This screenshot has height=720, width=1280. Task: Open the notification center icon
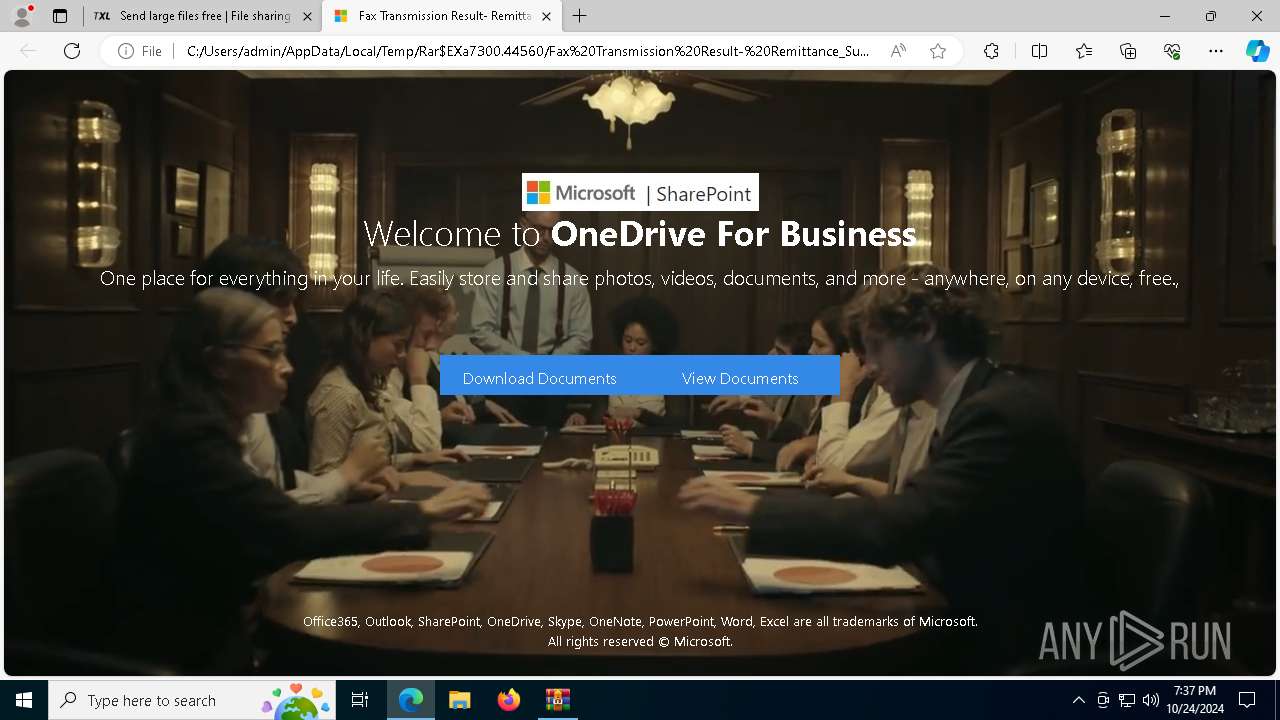click(x=1247, y=700)
